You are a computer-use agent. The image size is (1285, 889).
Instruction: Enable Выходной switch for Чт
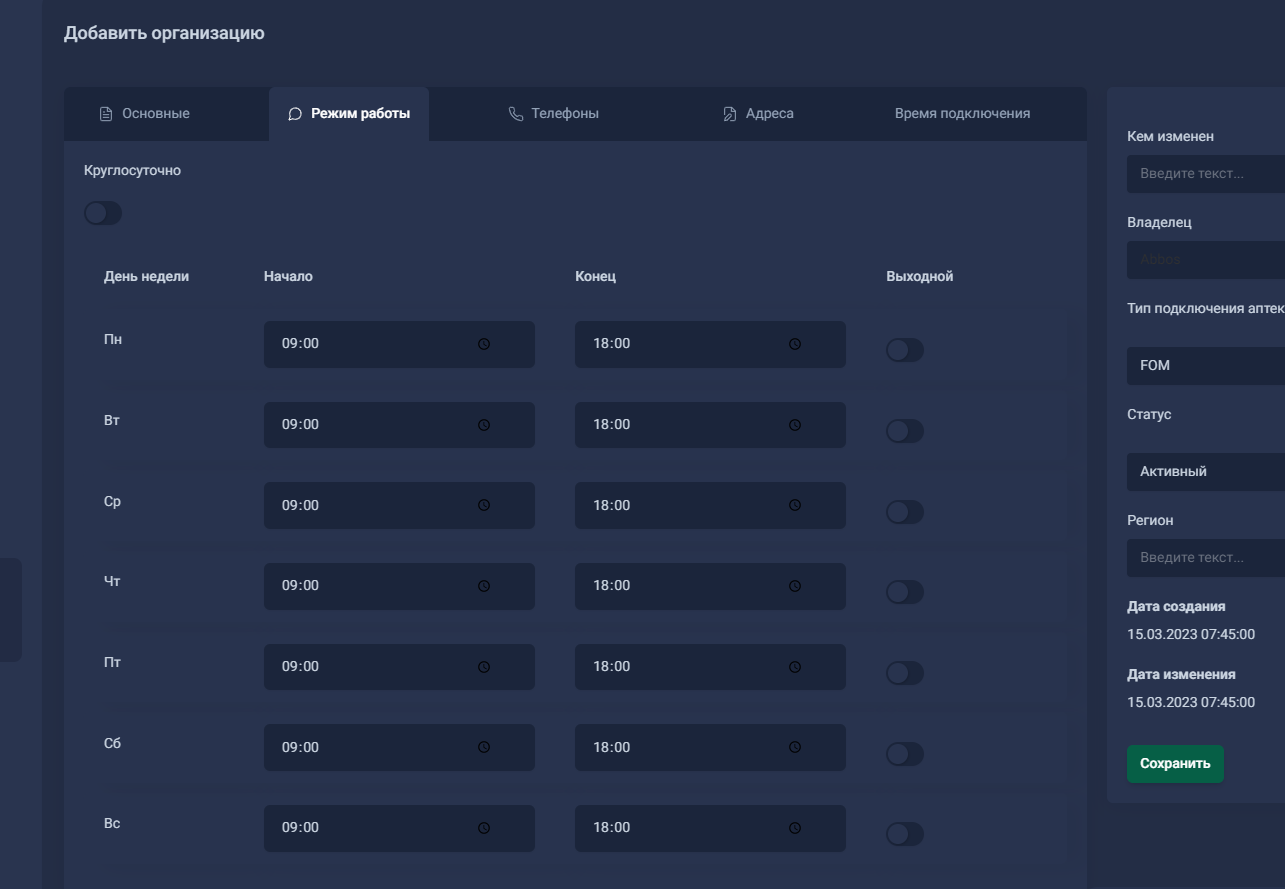click(x=905, y=592)
